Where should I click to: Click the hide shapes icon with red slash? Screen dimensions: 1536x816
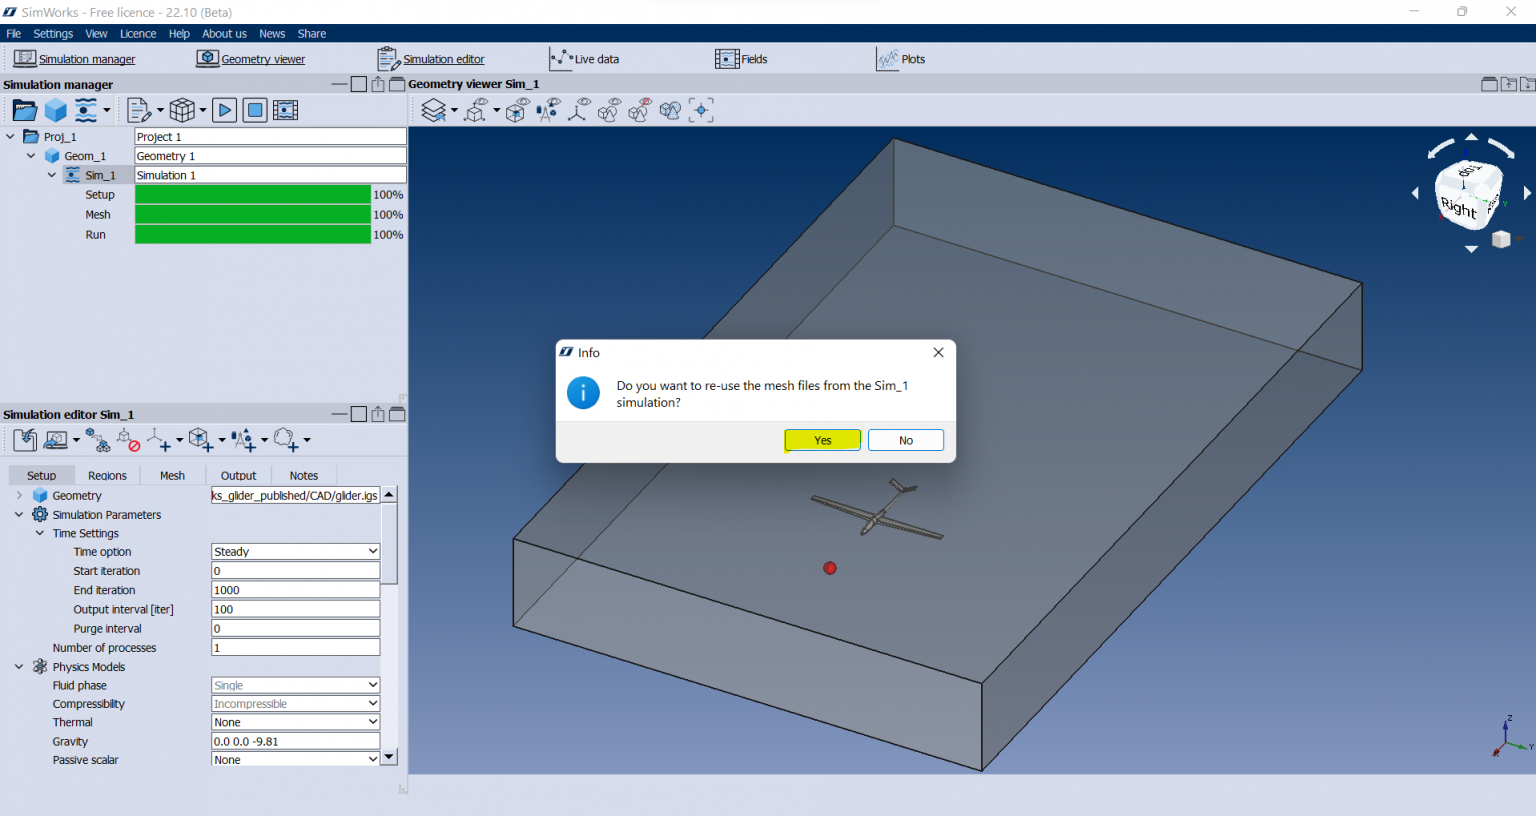pyautogui.click(x=639, y=110)
